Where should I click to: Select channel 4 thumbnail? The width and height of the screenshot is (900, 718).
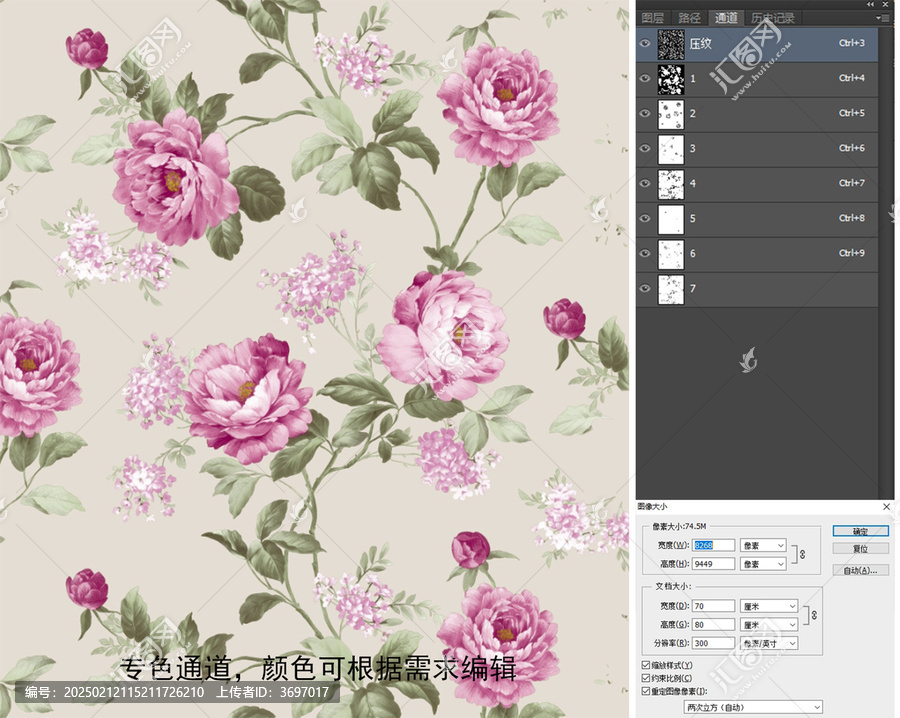point(671,184)
